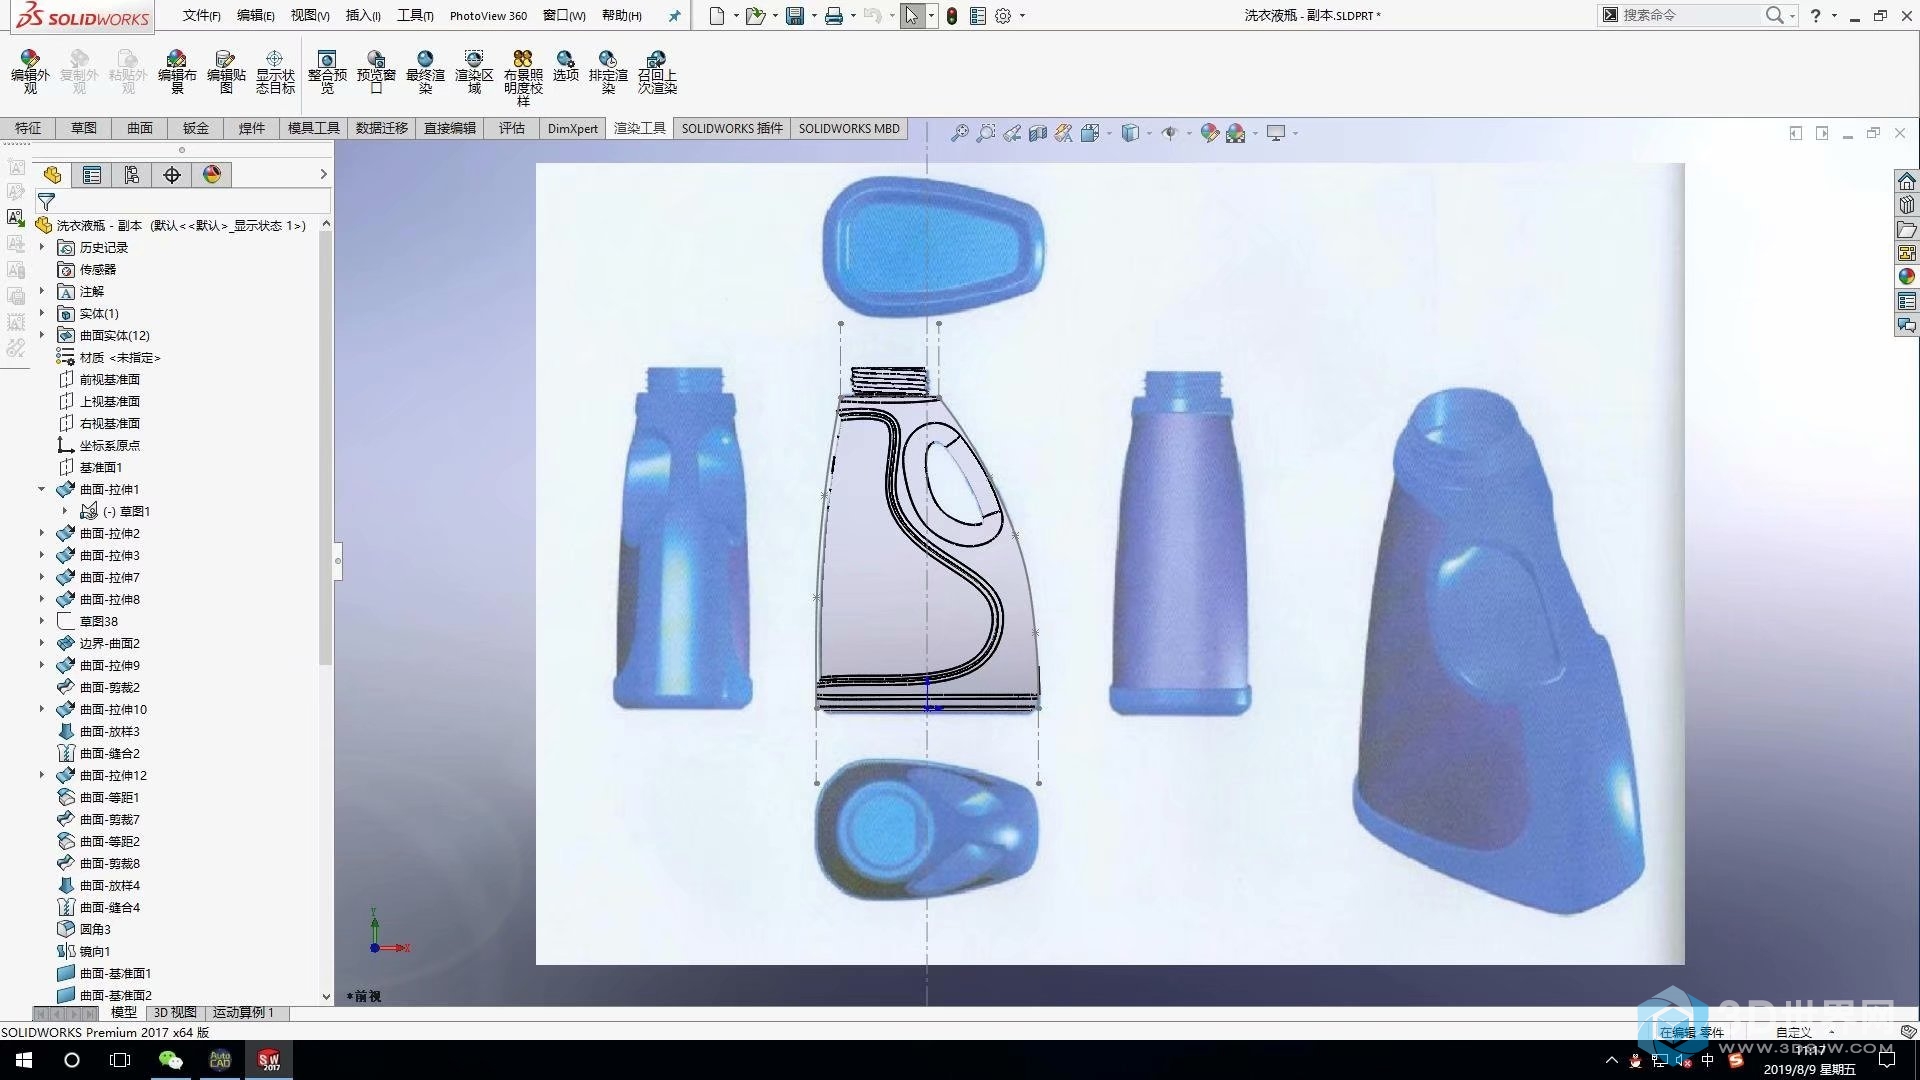This screenshot has height=1080, width=1920.
Task: Expand the 实体(1) folder
Action: tap(42, 313)
